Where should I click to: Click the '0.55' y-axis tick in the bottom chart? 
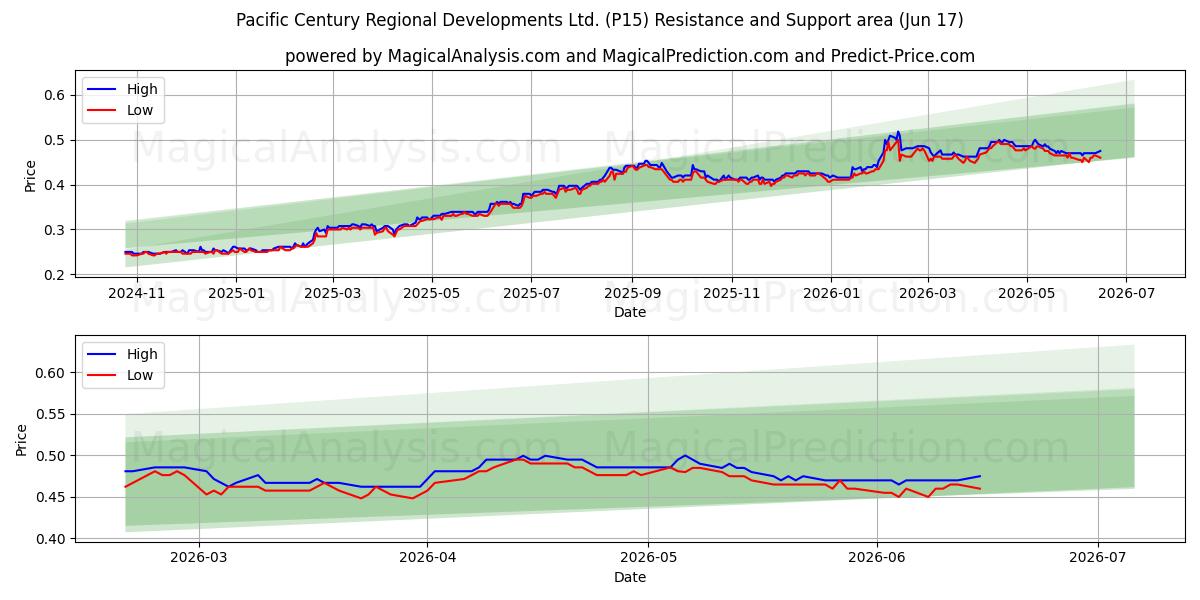pos(51,414)
